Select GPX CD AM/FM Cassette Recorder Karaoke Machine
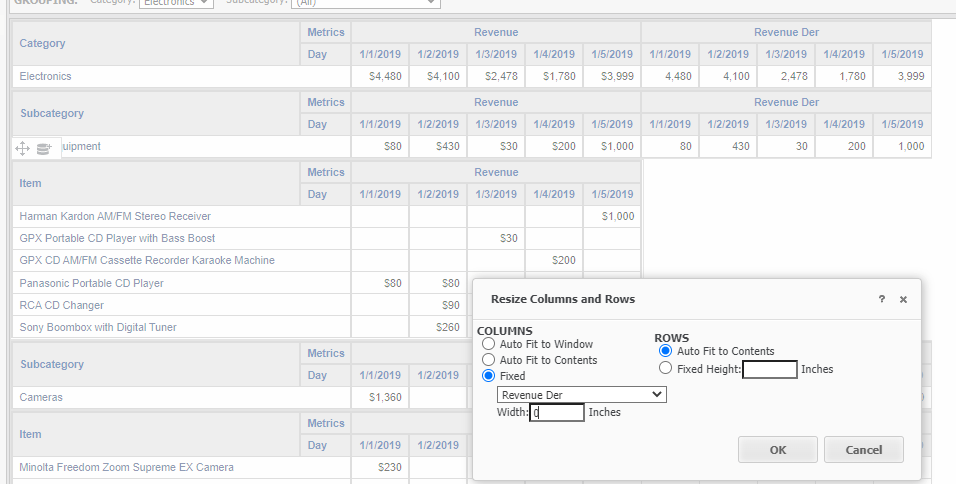The width and height of the screenshot is (956, 484). [147, 260]
